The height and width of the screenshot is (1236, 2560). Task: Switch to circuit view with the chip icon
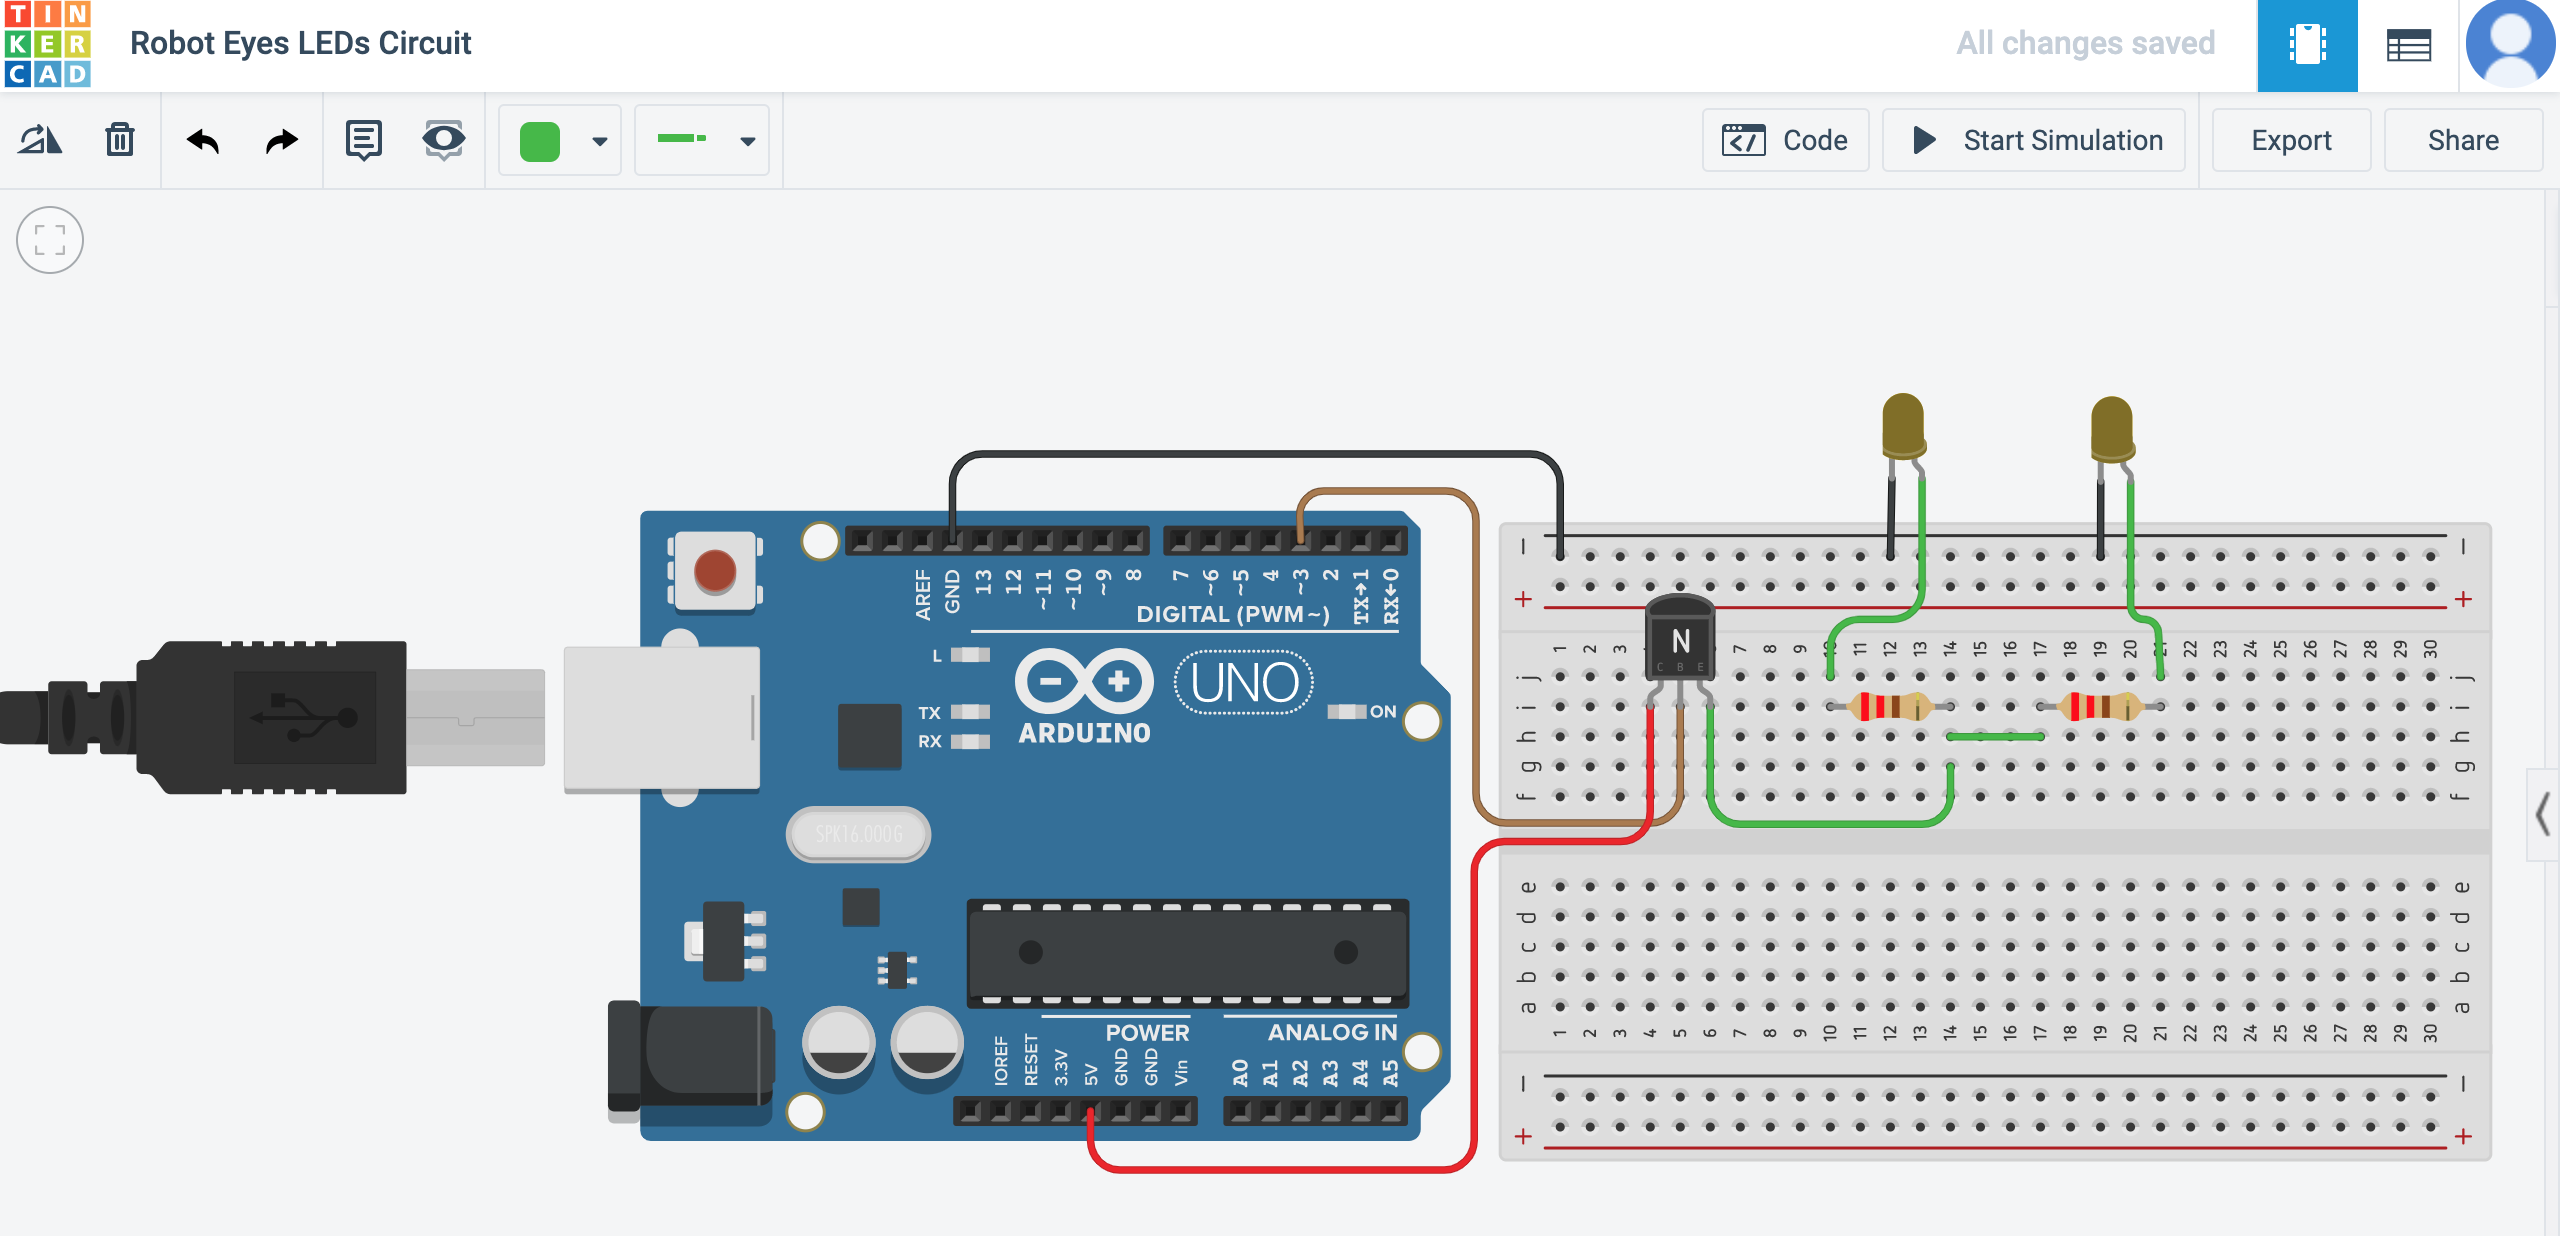pos(2307,45)
